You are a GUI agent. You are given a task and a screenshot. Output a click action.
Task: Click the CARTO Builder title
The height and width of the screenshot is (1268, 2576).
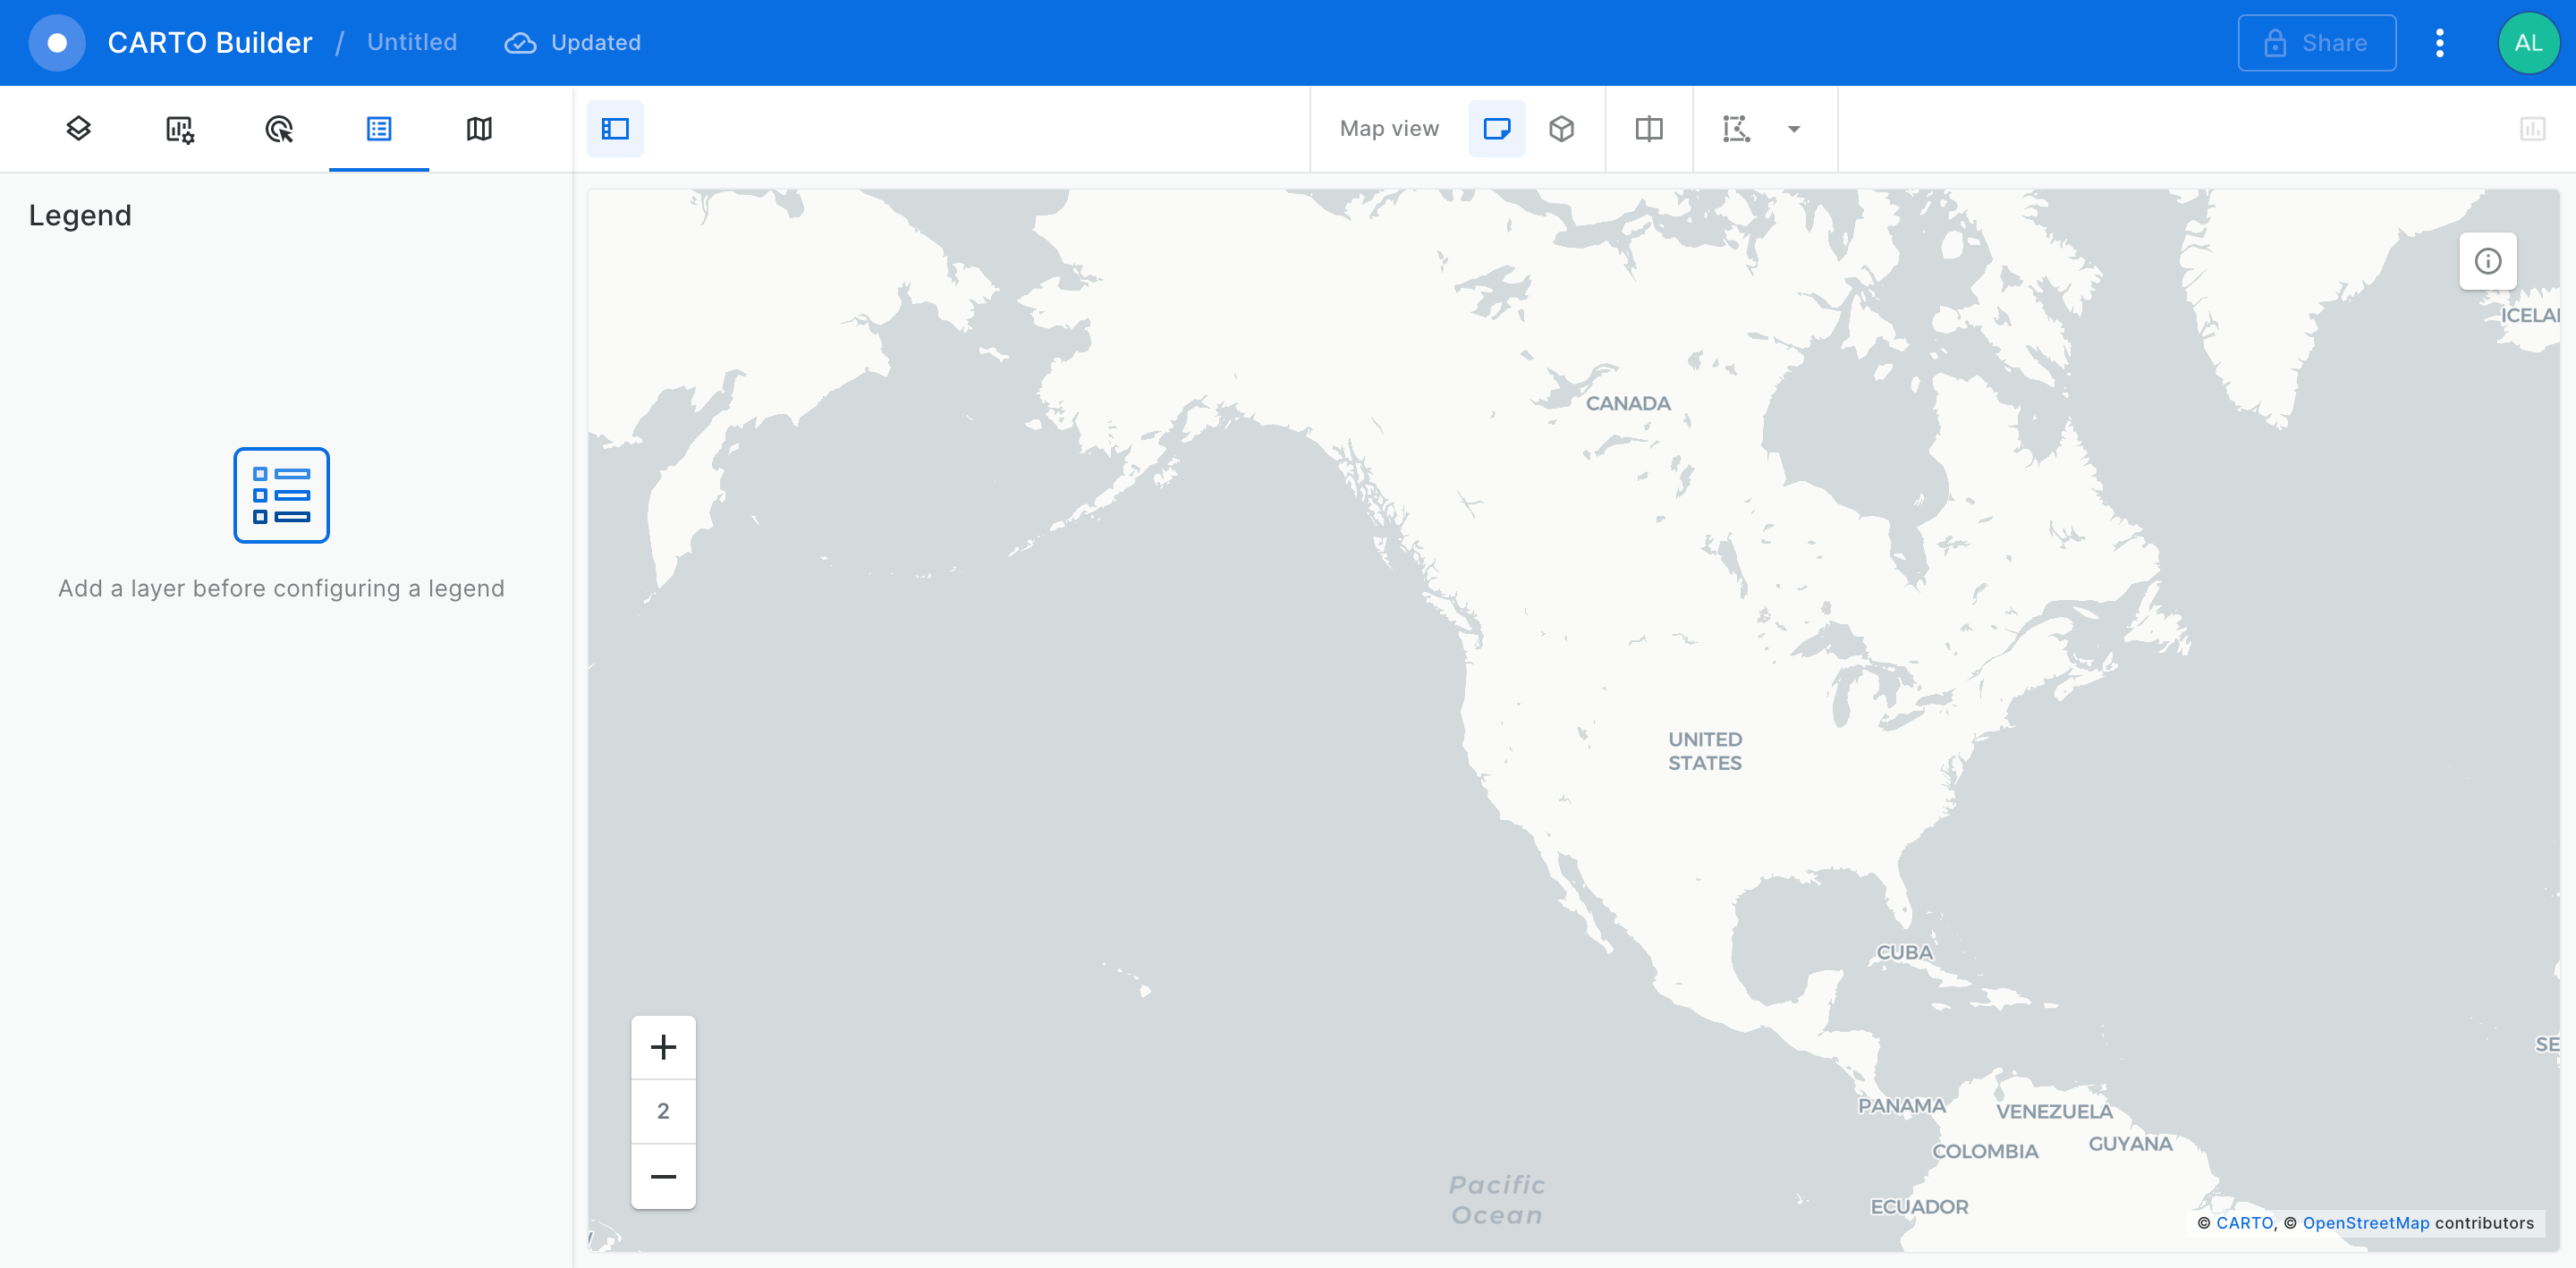tap(210, 43)
